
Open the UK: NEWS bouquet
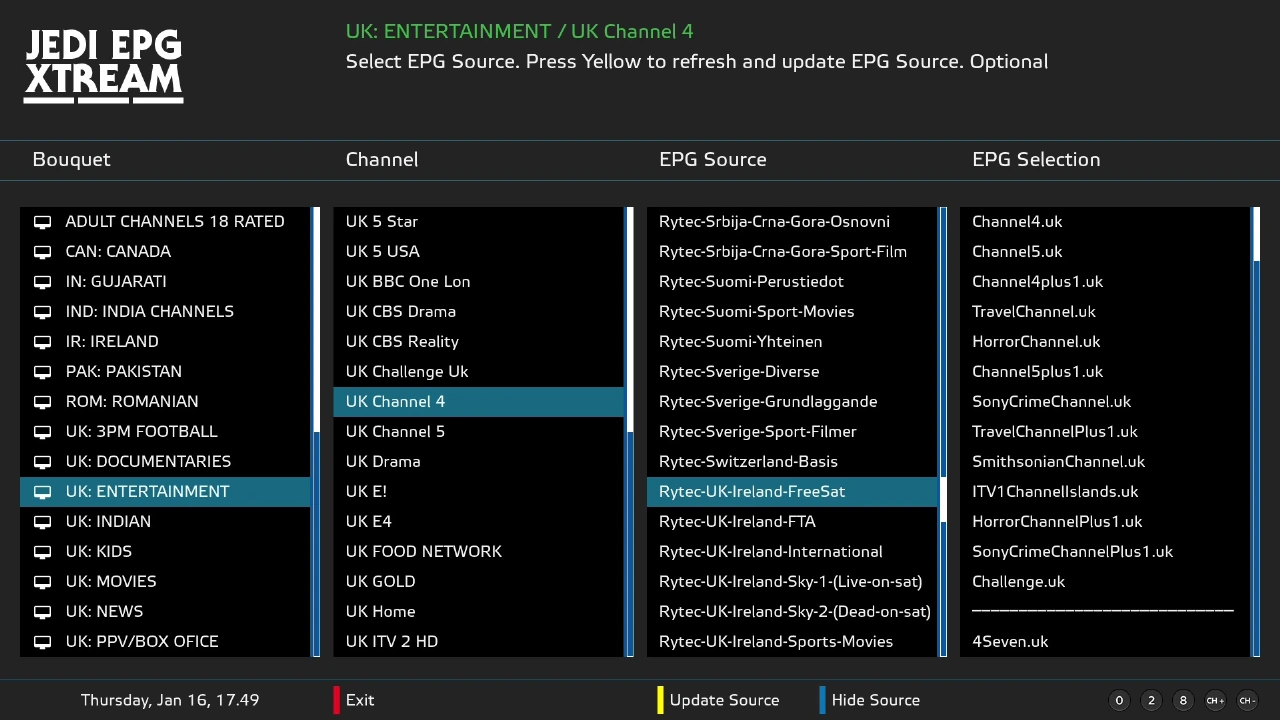(165, 612)
